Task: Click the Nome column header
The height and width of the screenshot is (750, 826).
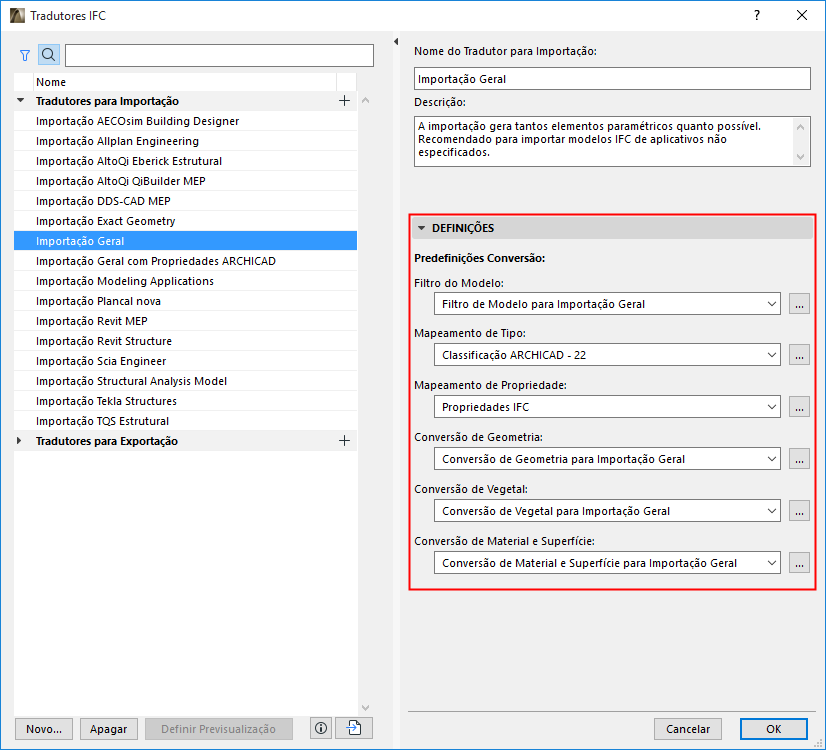Action: (x=185, y=82)
